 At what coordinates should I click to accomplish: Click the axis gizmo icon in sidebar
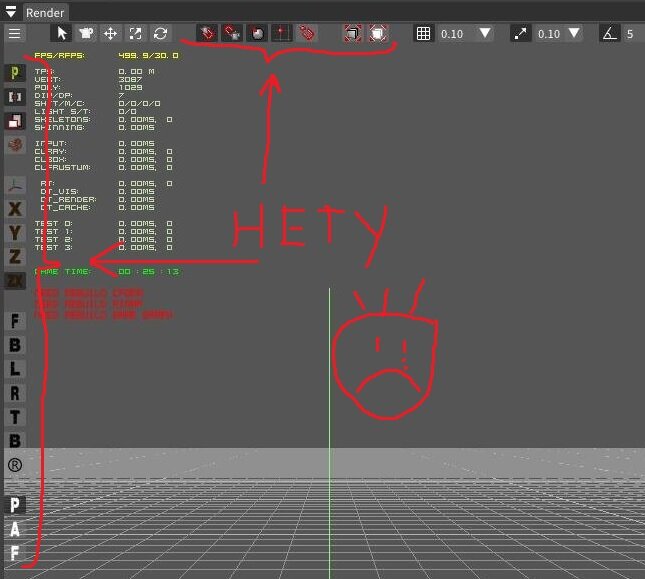click(x=15, y=185)
